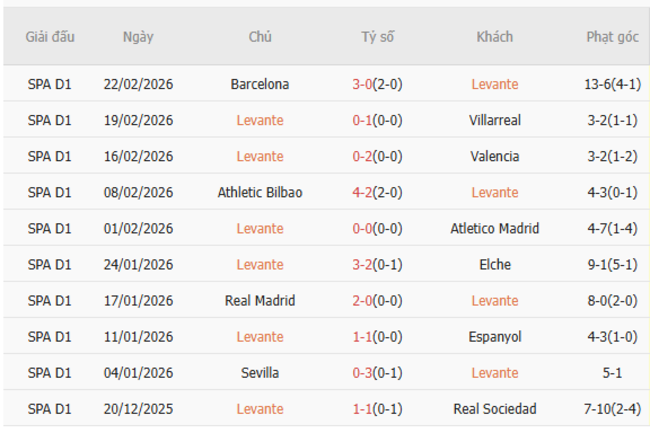Viewport: 650px width, 433px height.
Task: Click the Ngày column header
Action: click(x=138, y=37)
